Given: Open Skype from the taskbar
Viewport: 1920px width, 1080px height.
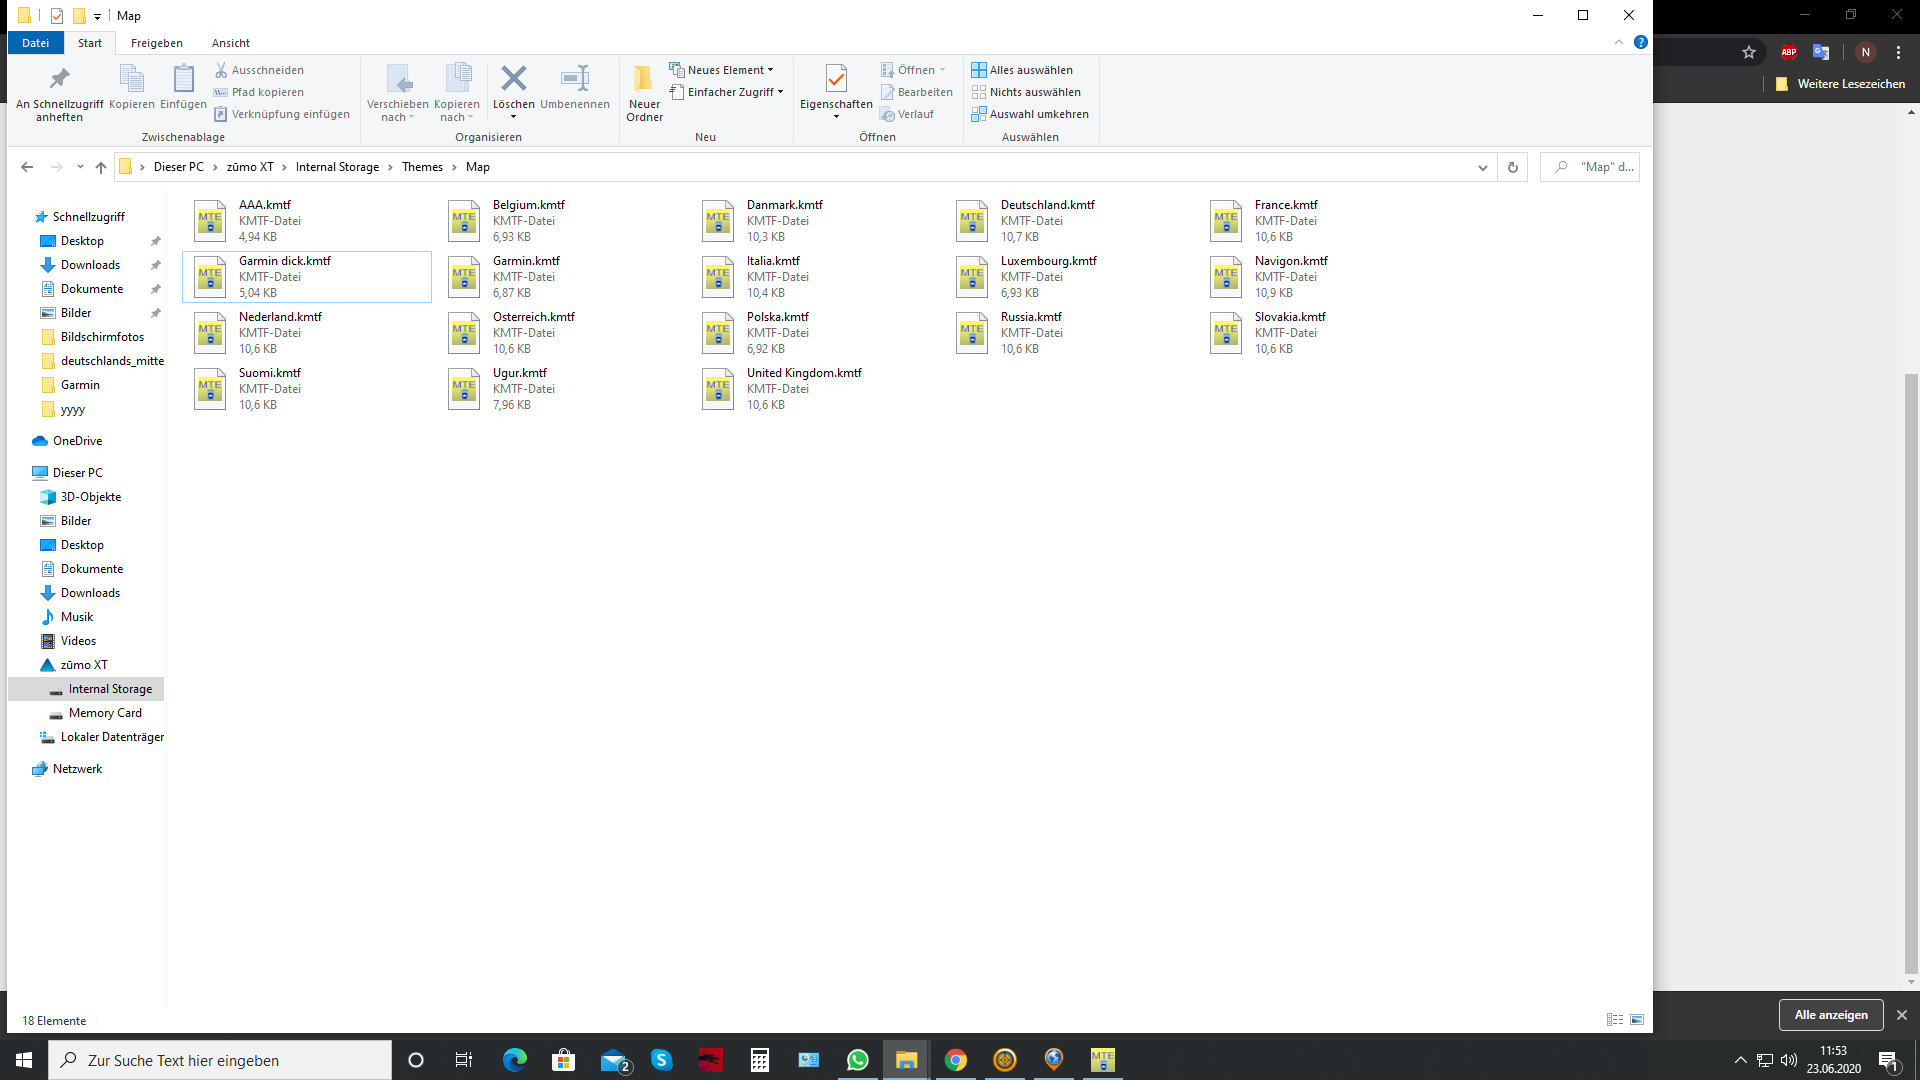Looking at the screenshot, I should pos(661,1060).
